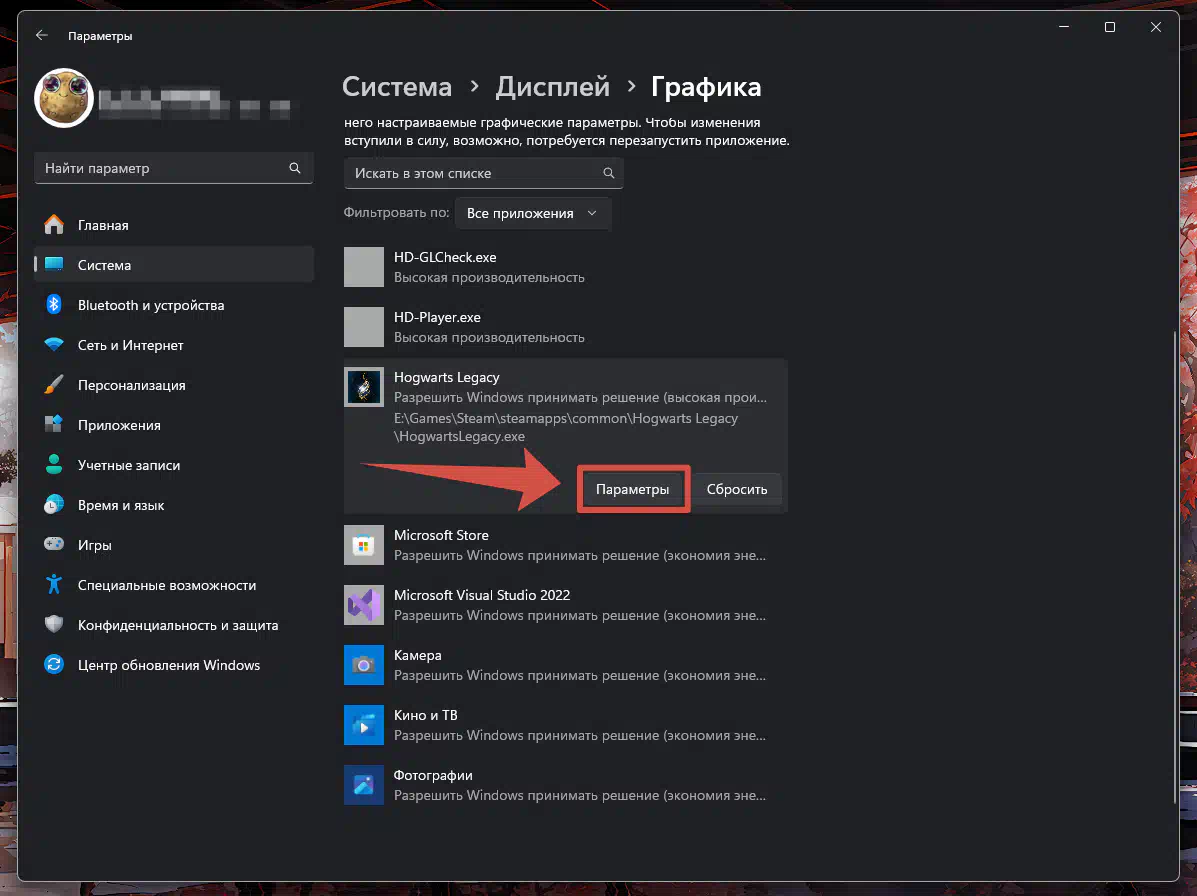Focus the Найти параметр search field

(174, 168)
